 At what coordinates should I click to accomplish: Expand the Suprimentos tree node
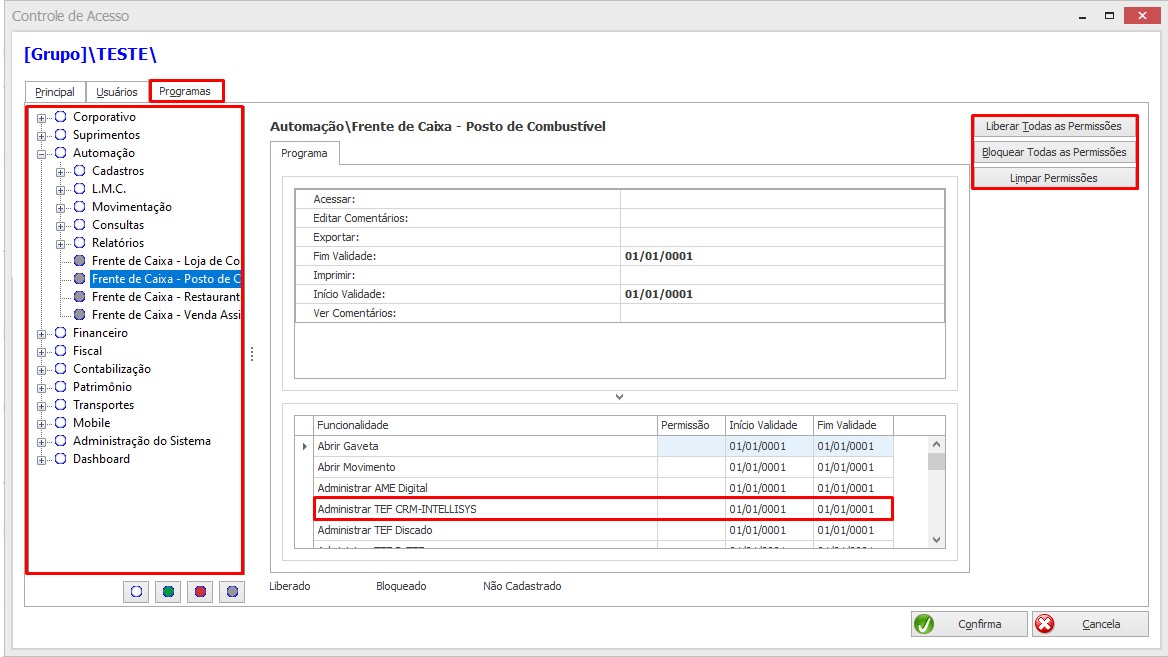tap(42, 136)
